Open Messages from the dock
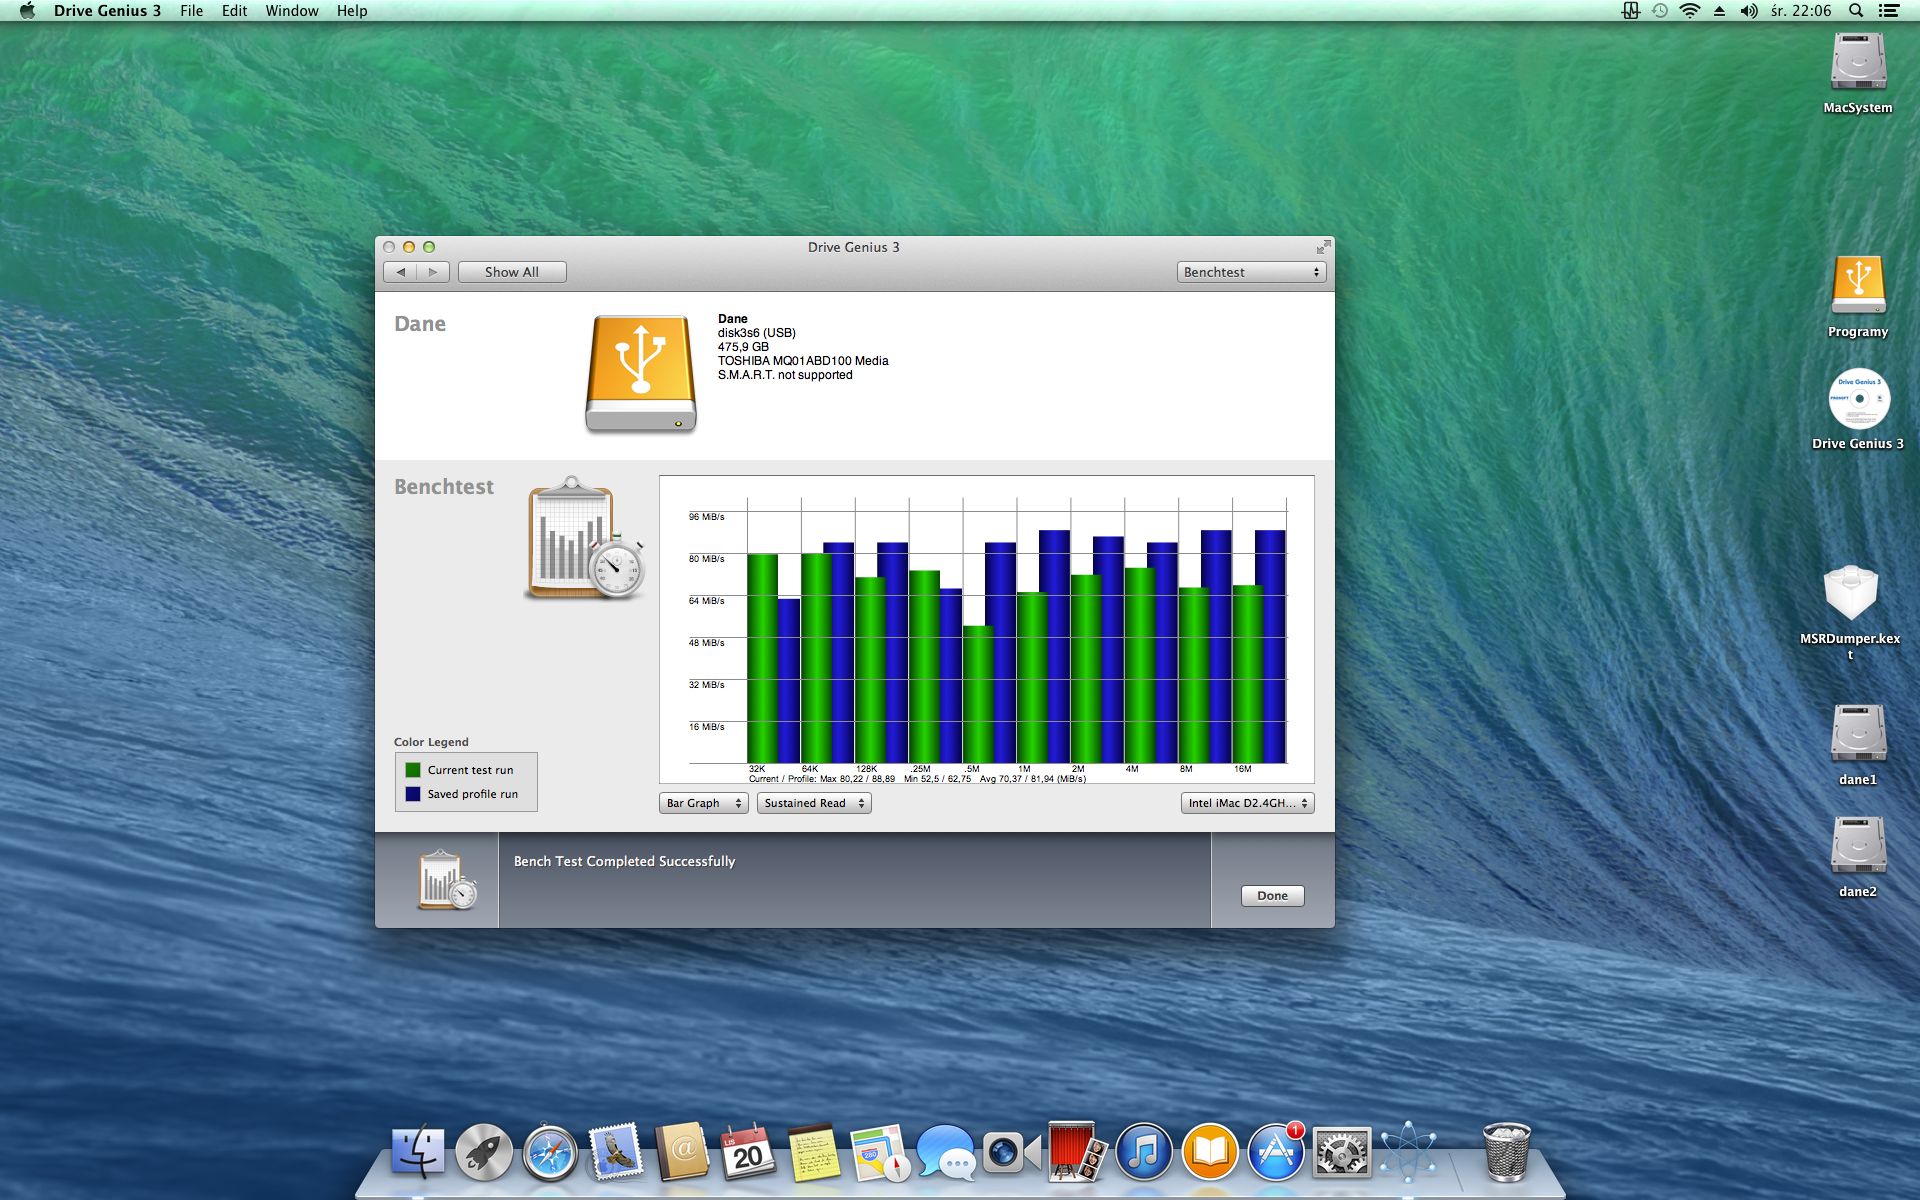The image size is (1920, 1200). tap(946, 1152)
